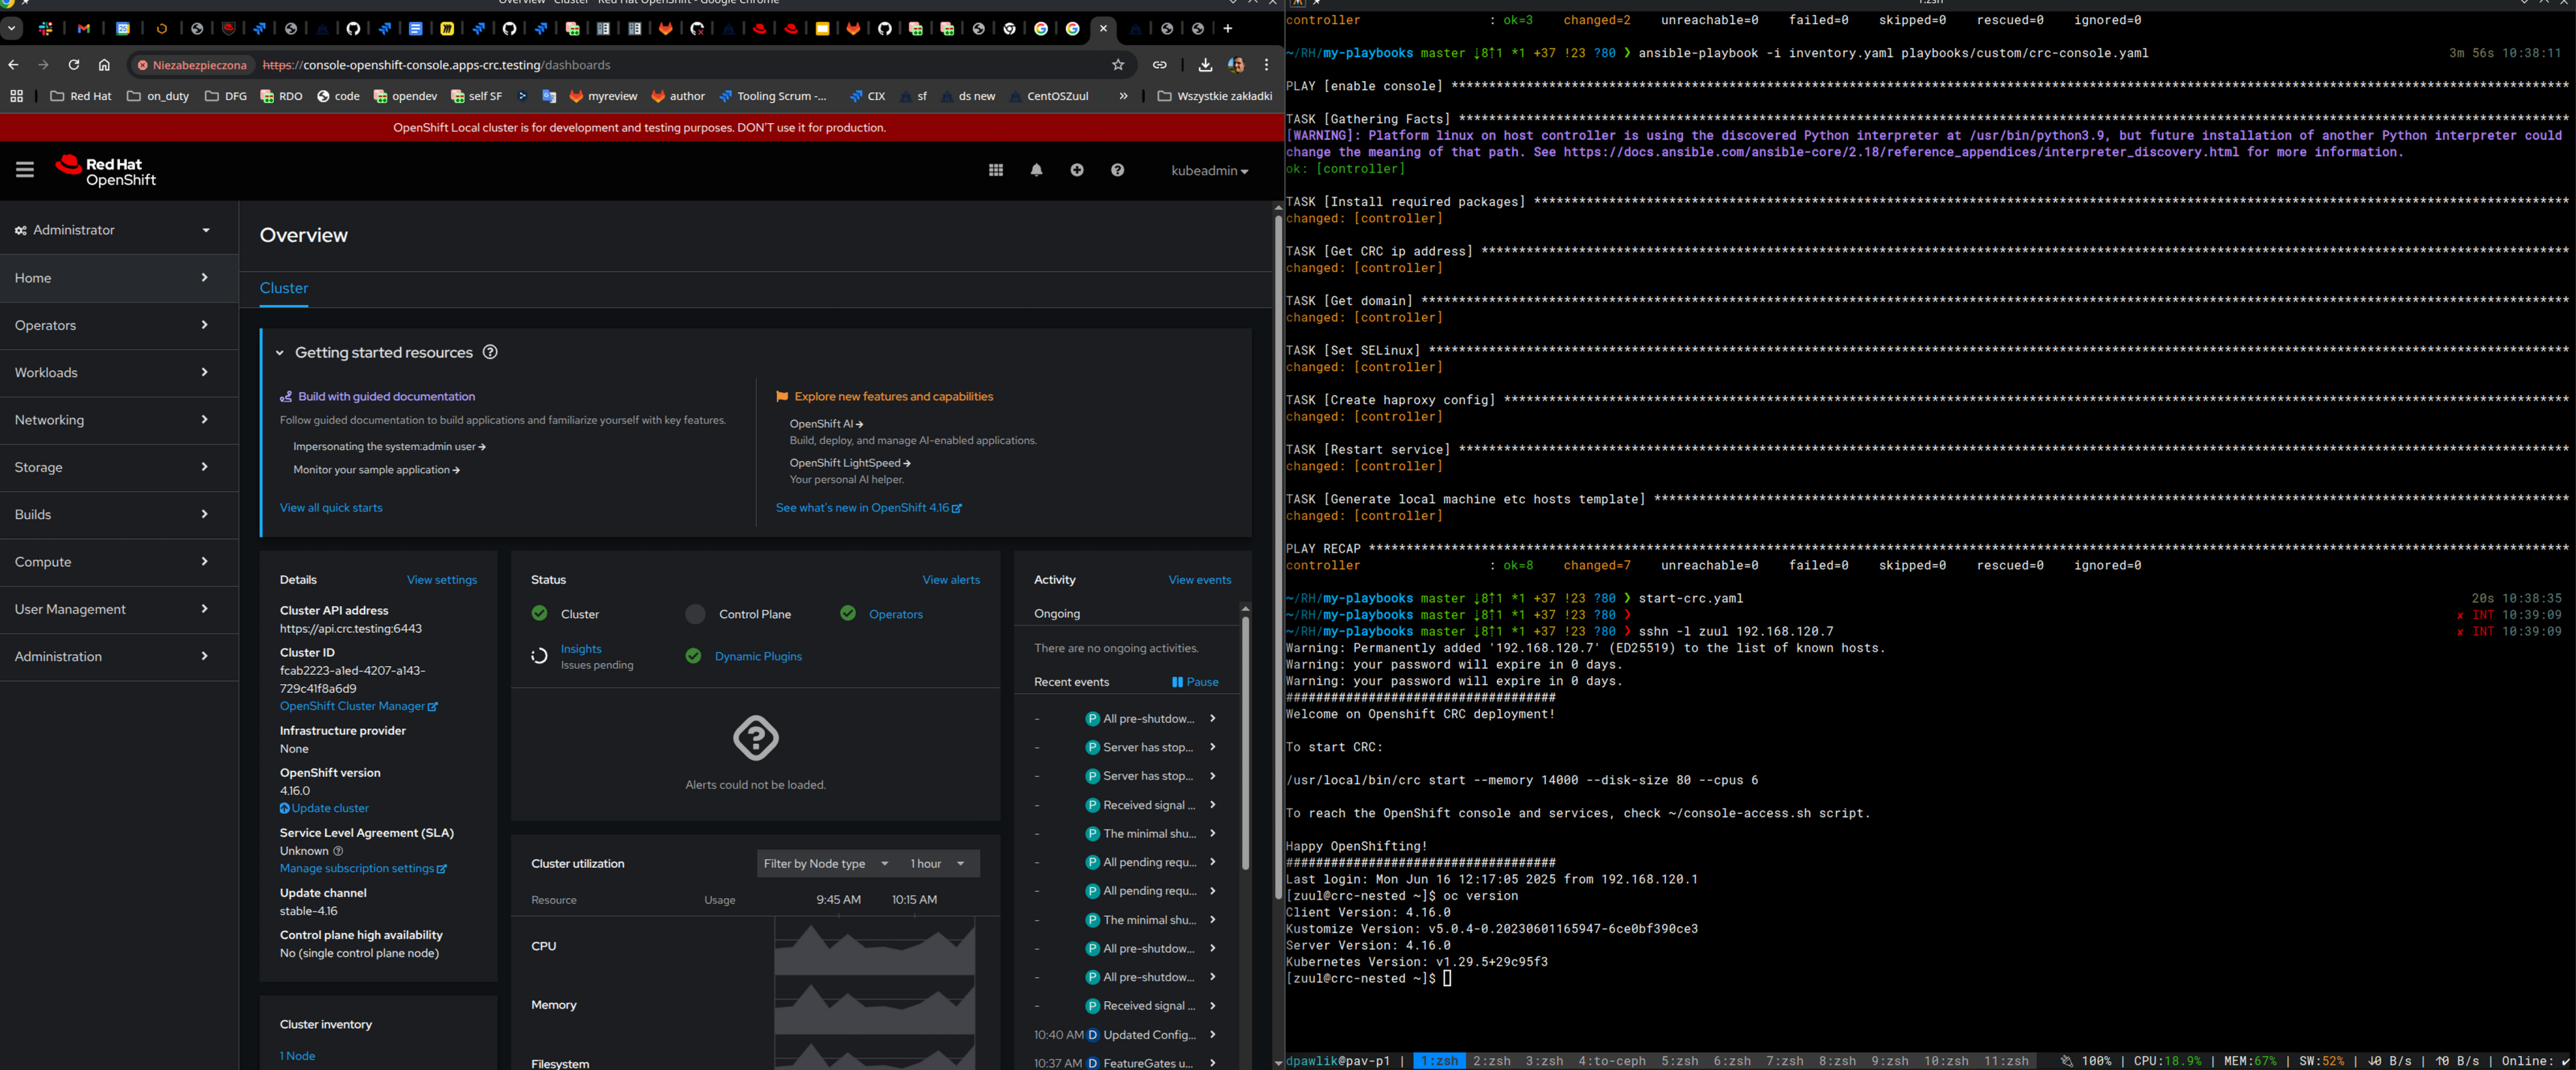Open the application launcher grid icon
Screen dimensions: 2576x1070
pyautogui.click(x=995, y=170)
